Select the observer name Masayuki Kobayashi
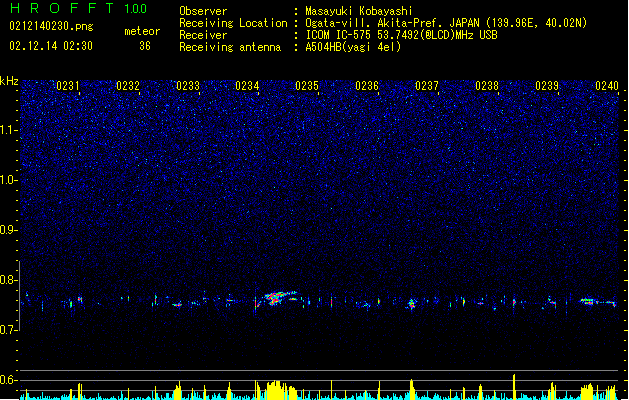The height and width of the screenshot is (400, 629). pyautogui.click(x=359, y=11)
